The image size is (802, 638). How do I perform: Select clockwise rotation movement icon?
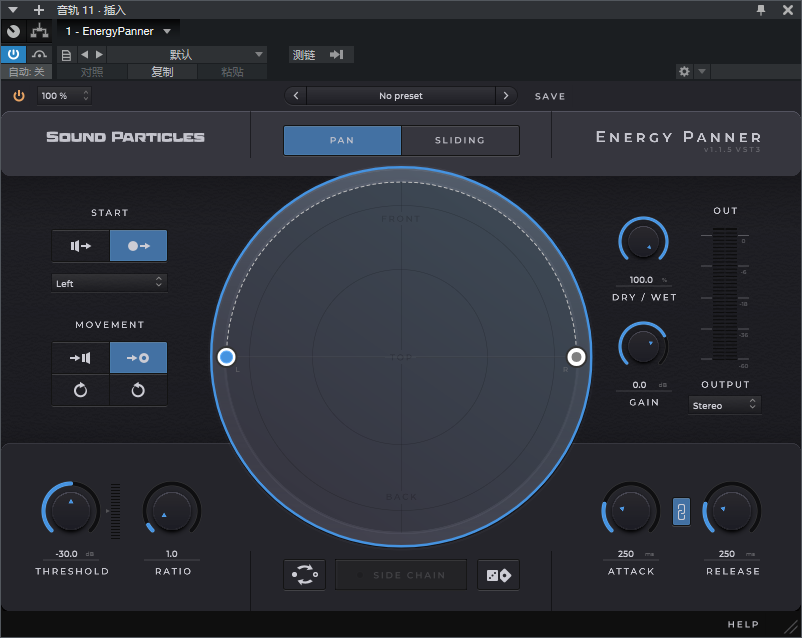tap(81, 391)
